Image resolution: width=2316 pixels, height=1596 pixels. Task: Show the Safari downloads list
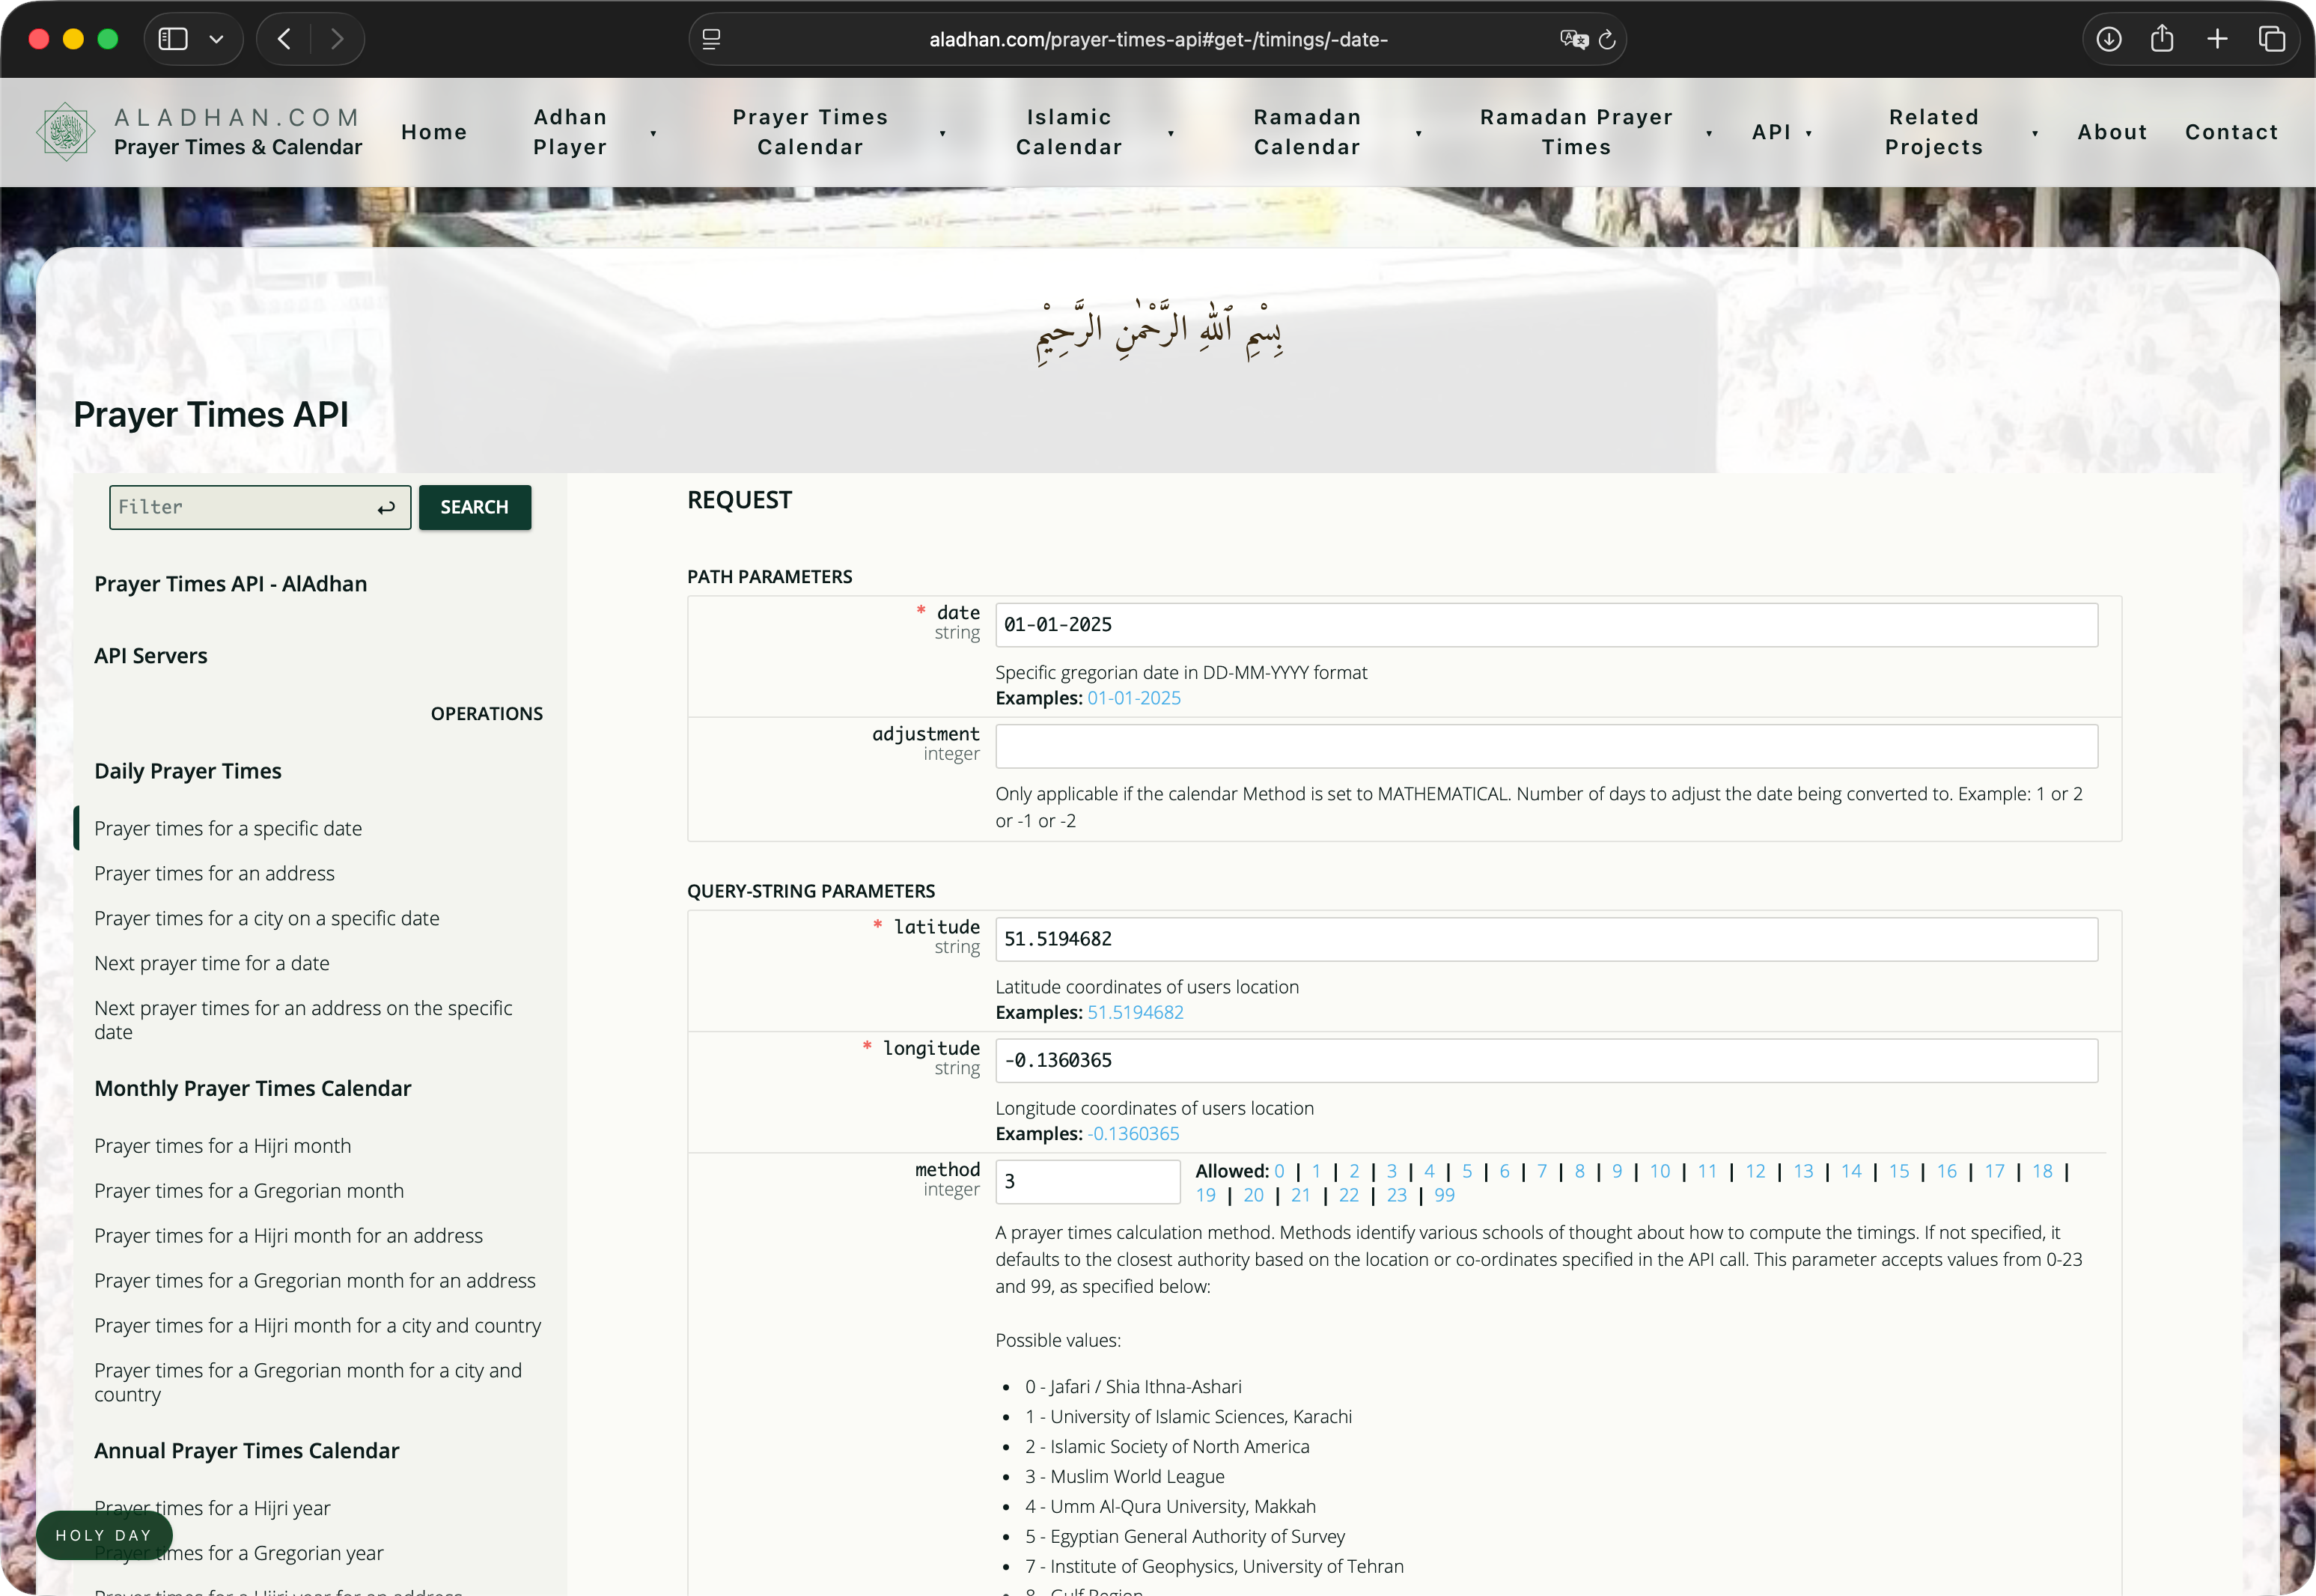click(2108, 39)
